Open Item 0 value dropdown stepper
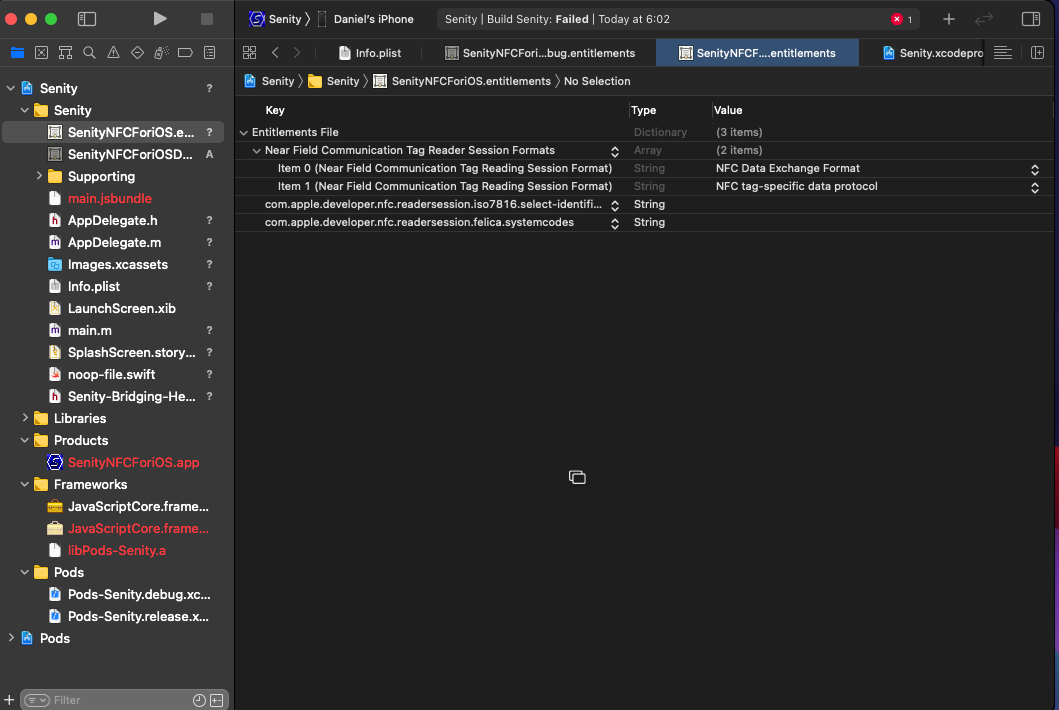 click(1035, 169)
